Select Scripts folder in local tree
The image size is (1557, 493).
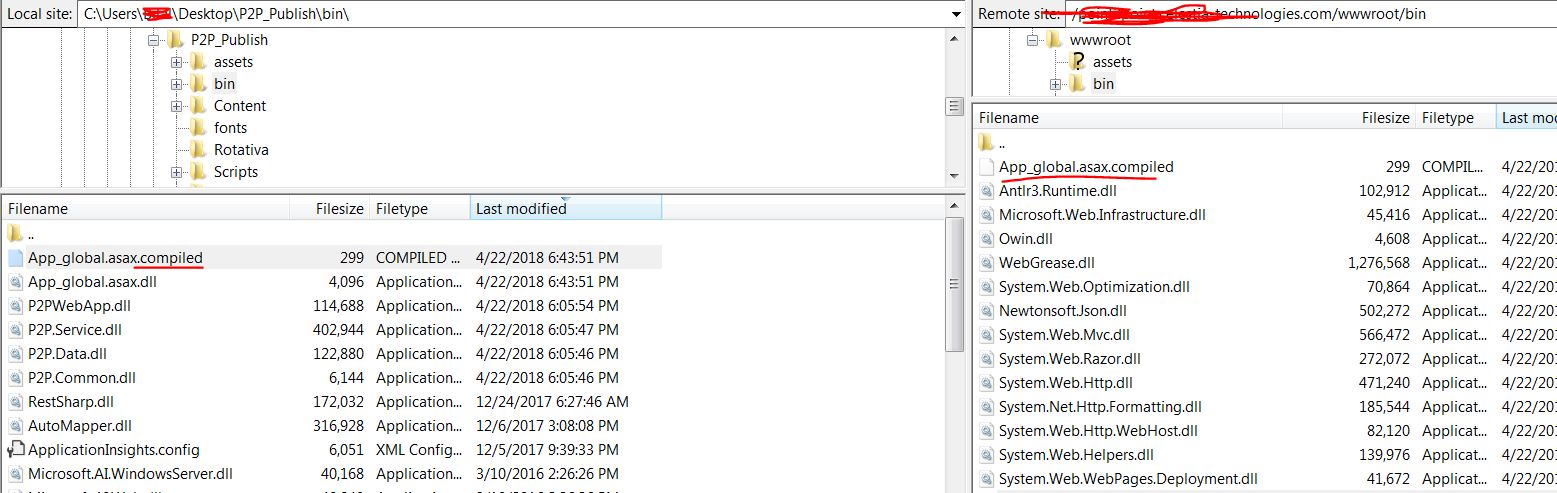click(x=236, y=172)
